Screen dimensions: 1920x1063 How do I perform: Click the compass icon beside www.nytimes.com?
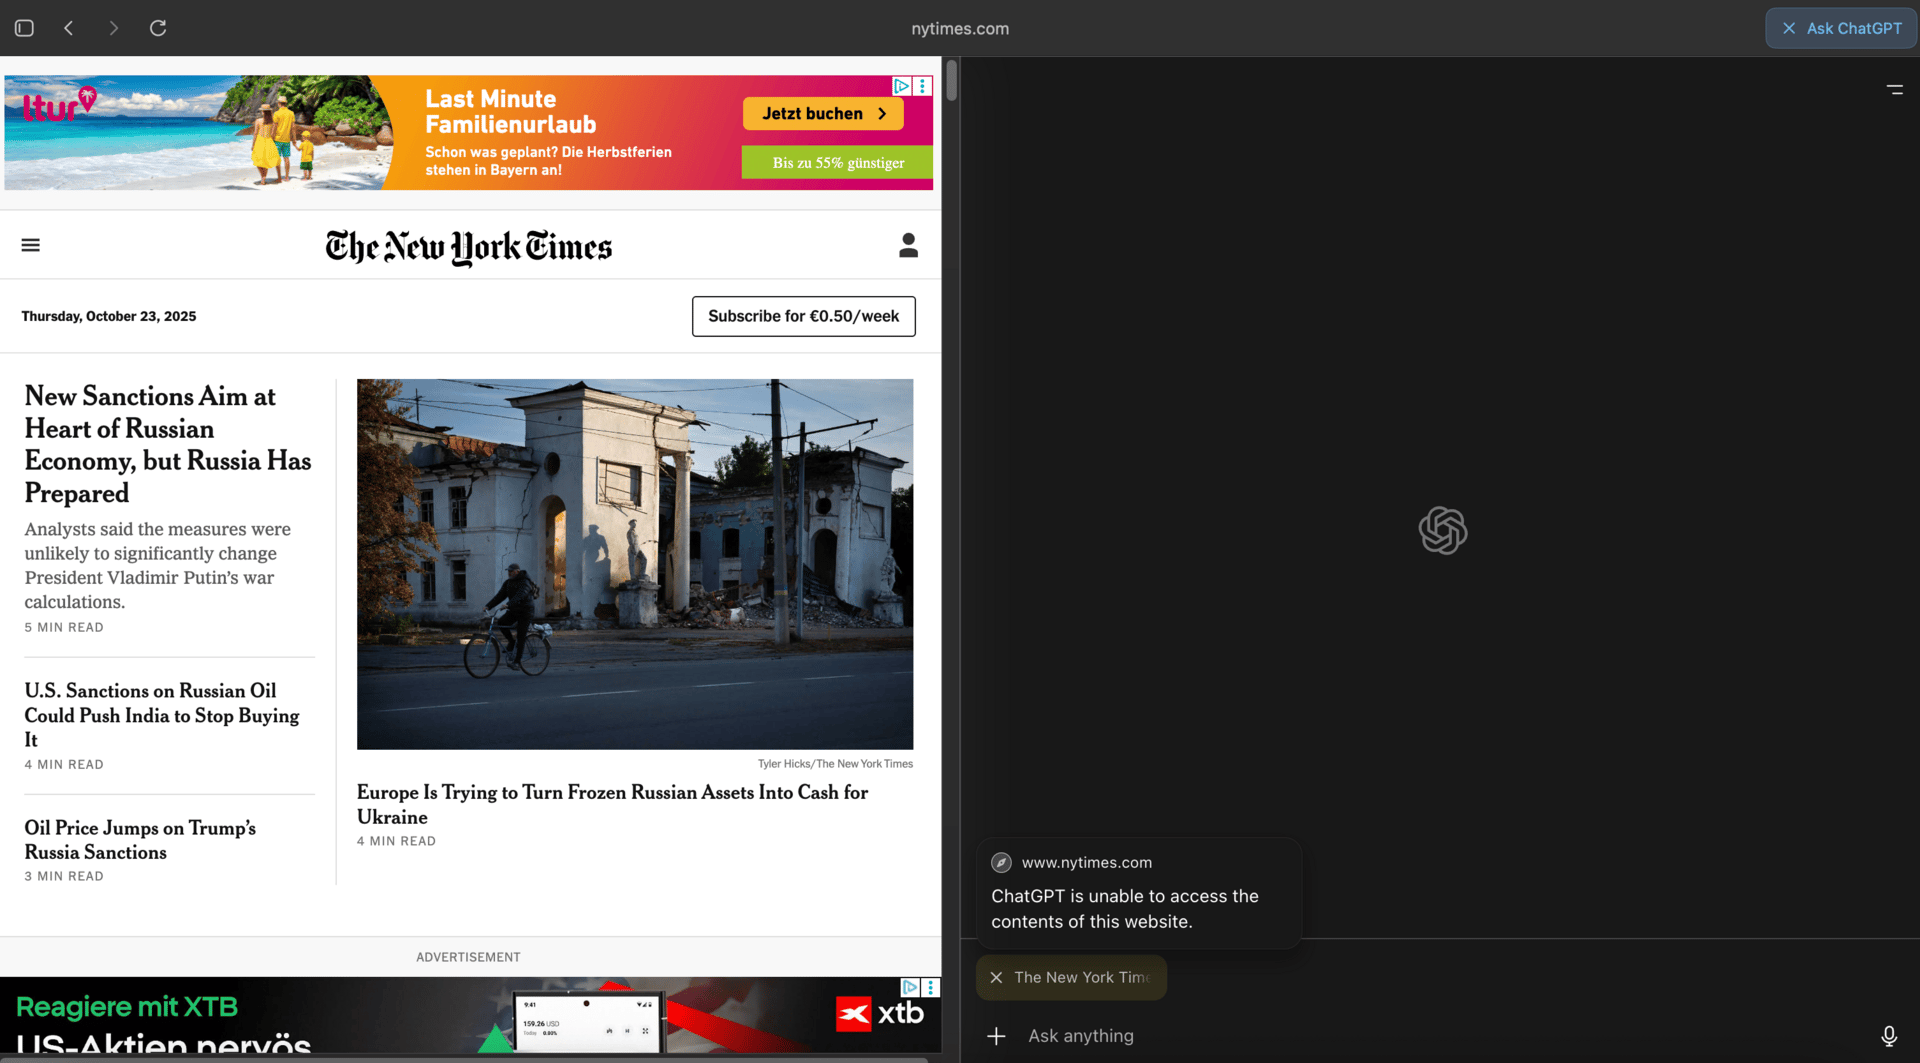pyautogui.click(x=1001, y=862)
